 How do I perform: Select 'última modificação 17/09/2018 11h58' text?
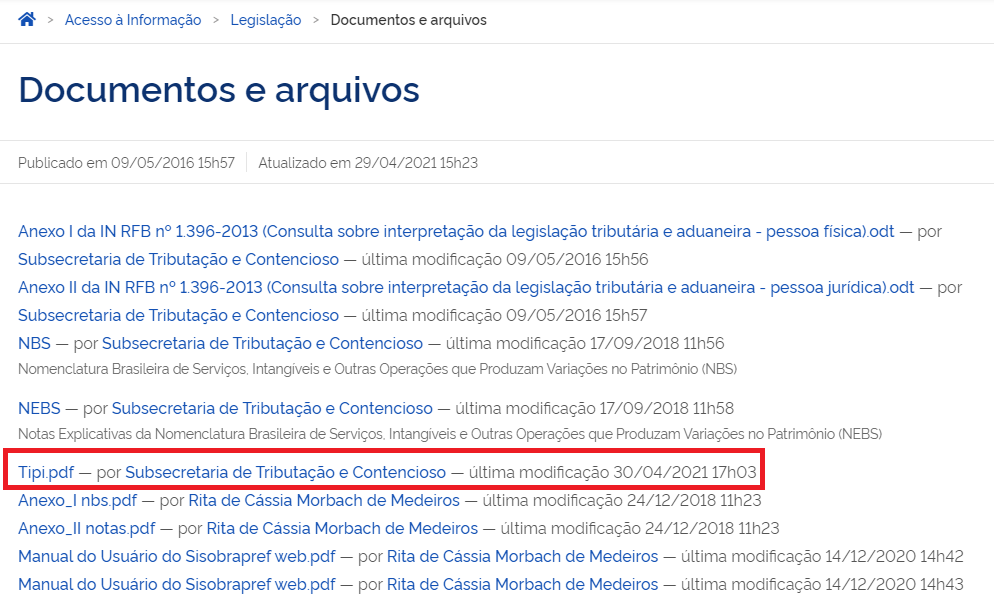click(595, 408)
